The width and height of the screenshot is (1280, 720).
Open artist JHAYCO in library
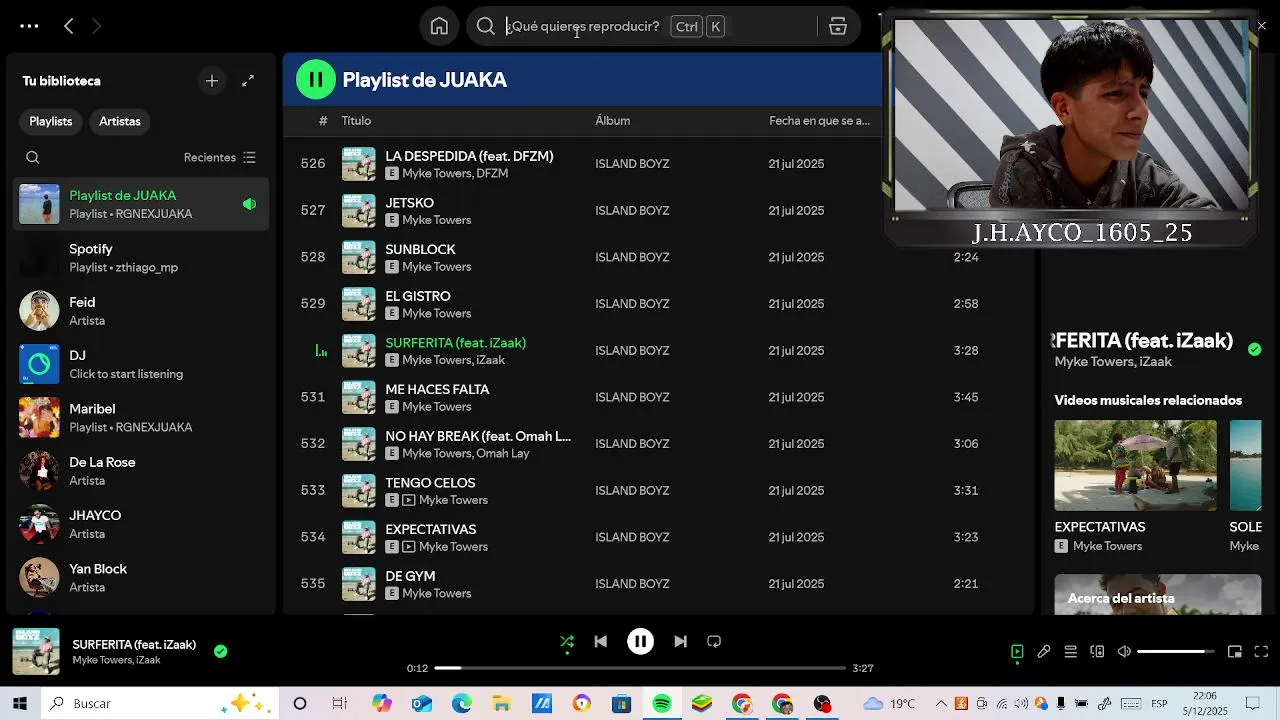[x=141, y=524]
